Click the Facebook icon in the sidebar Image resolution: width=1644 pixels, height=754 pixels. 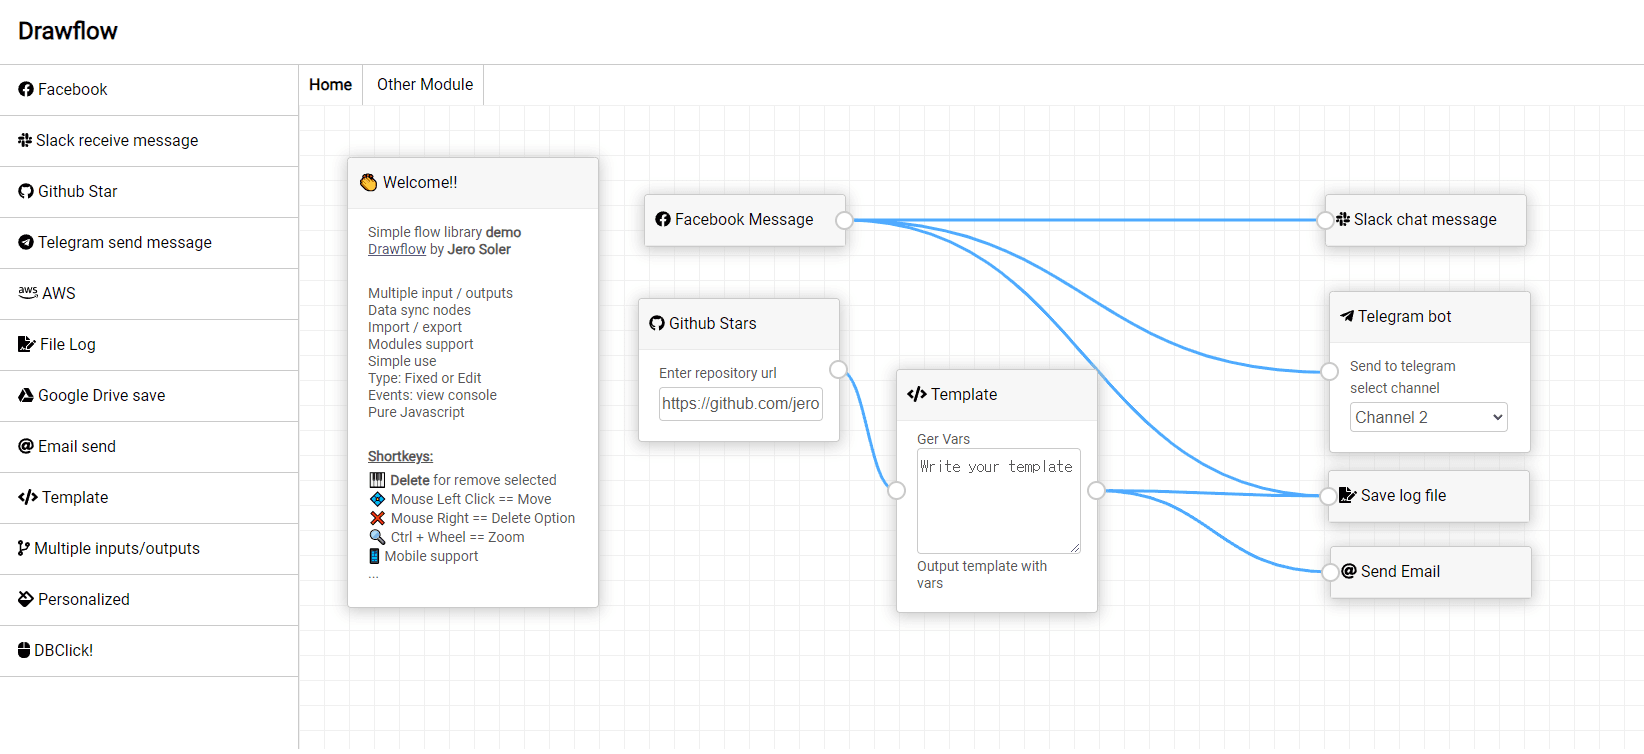point(26,90)
